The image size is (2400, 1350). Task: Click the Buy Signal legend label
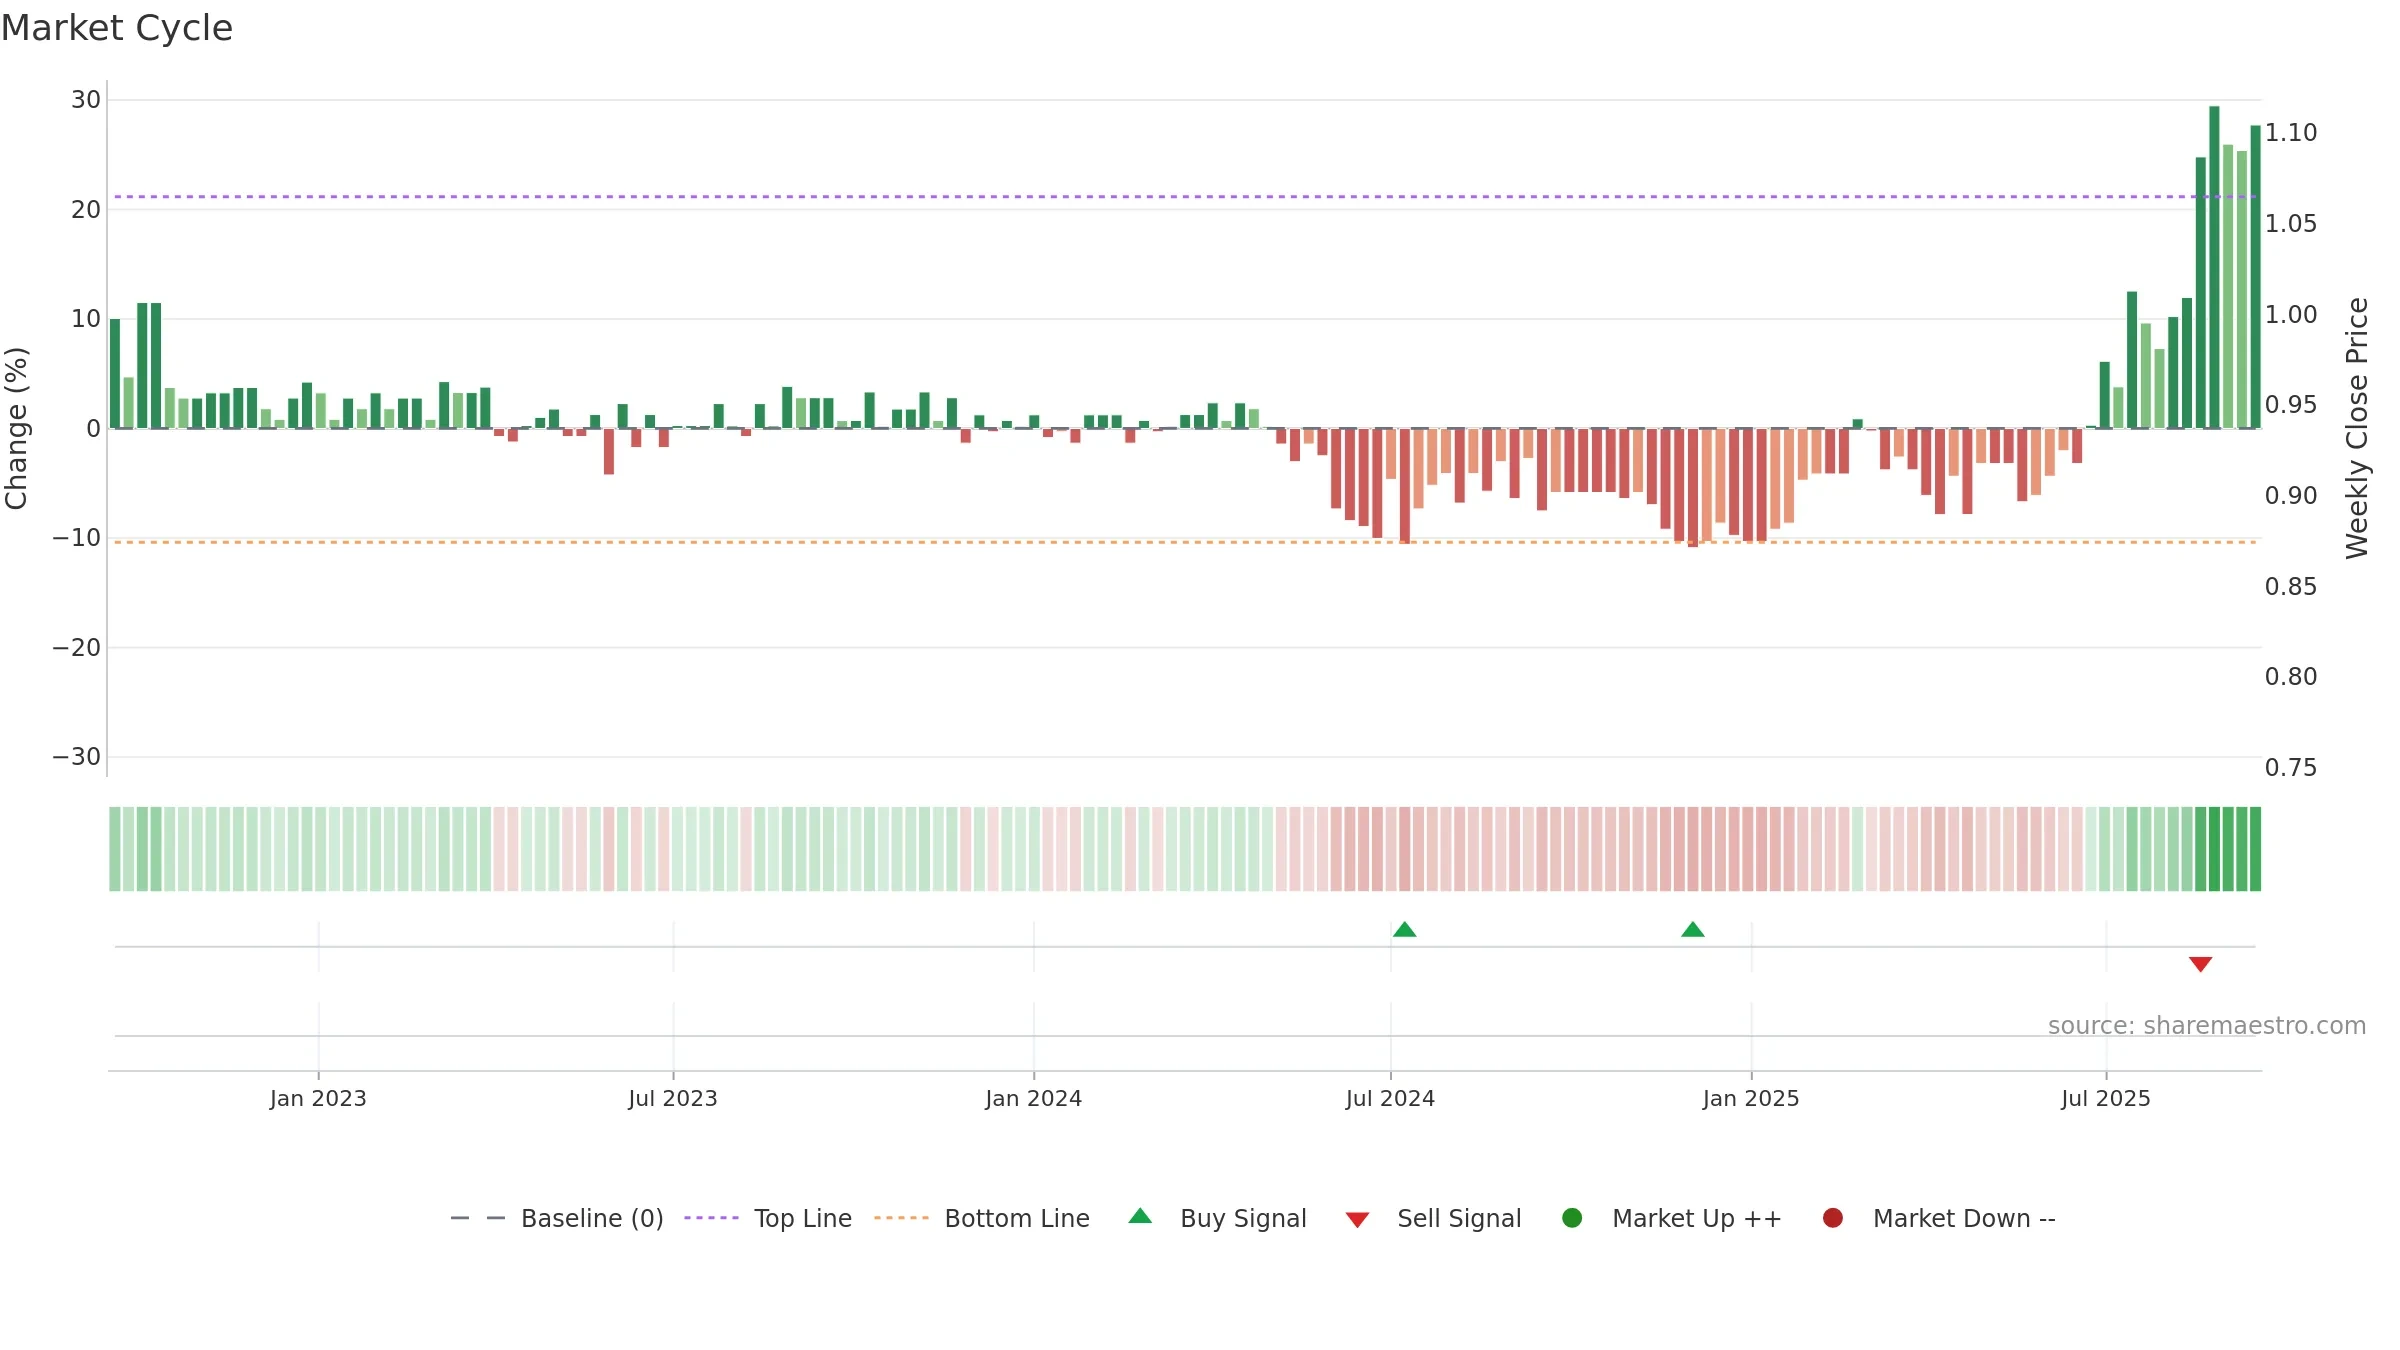1243,1218
